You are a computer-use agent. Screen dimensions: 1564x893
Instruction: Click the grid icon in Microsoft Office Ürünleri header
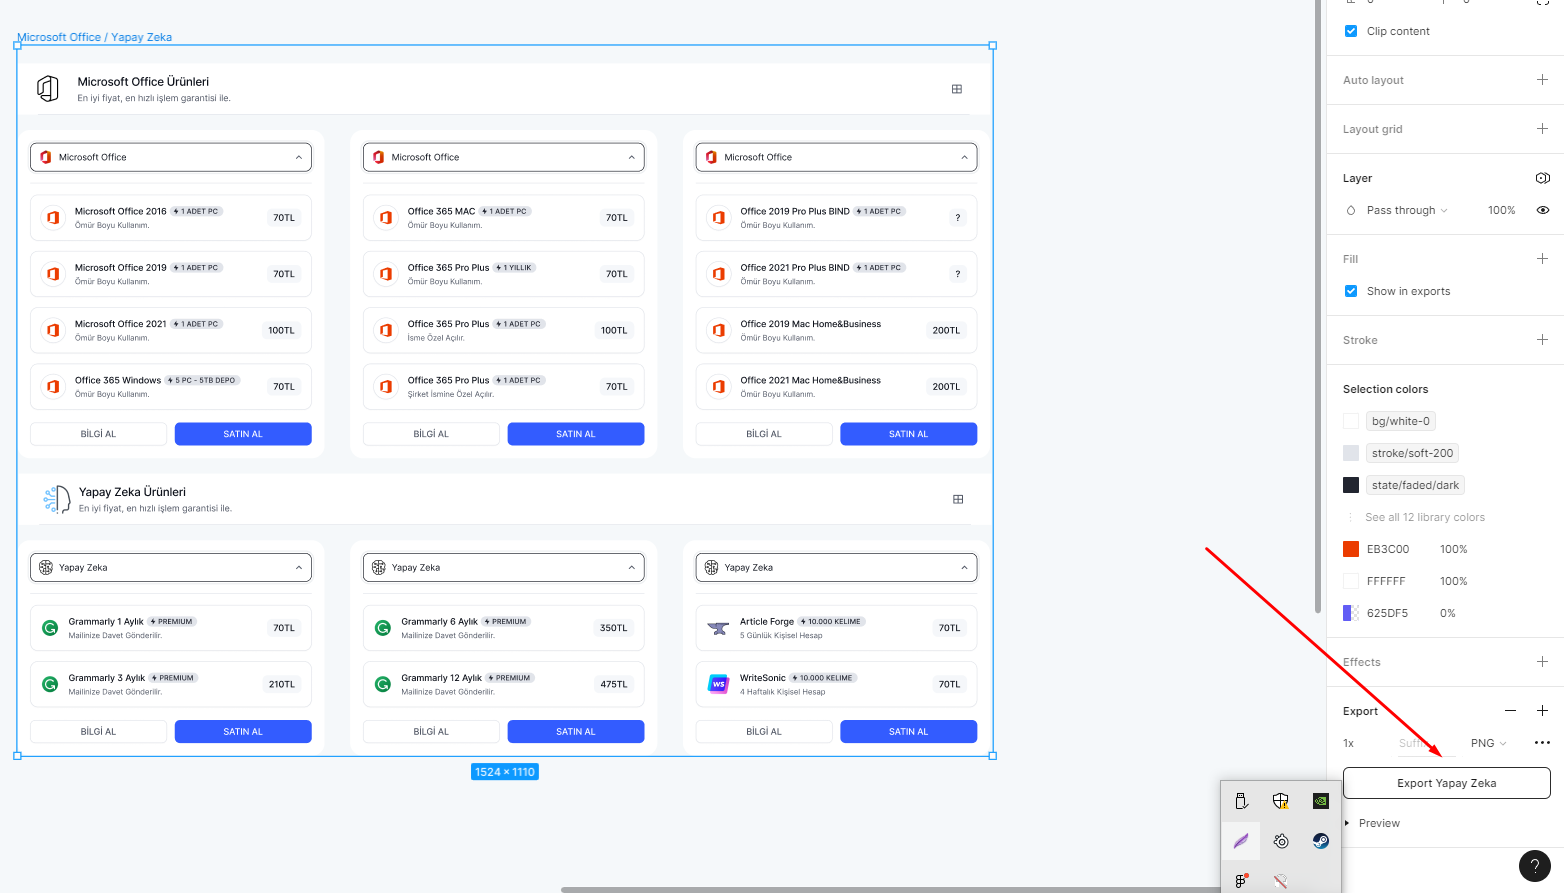[957, 89]
